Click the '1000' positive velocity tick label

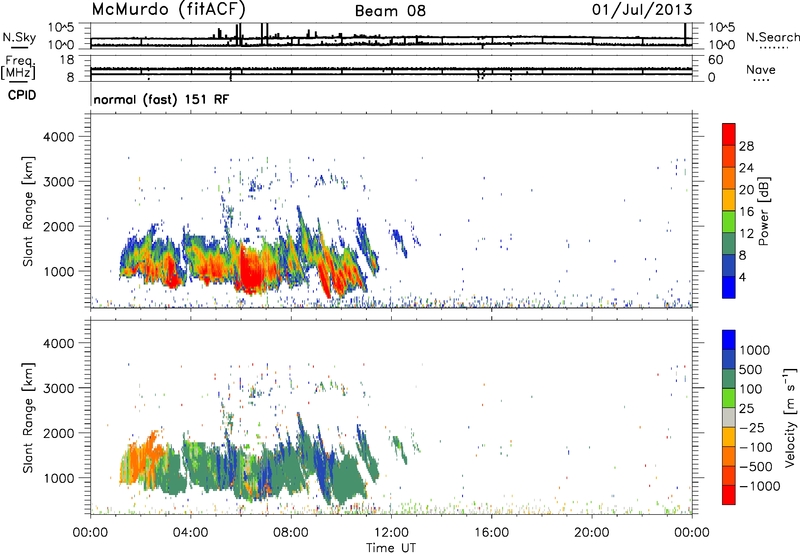755,350
